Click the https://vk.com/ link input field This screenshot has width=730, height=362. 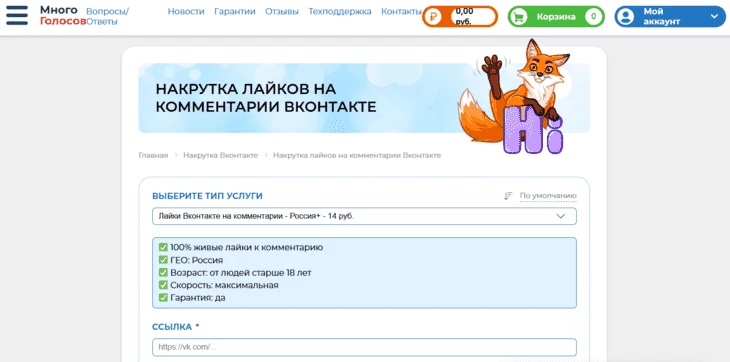tap(364, 347)
